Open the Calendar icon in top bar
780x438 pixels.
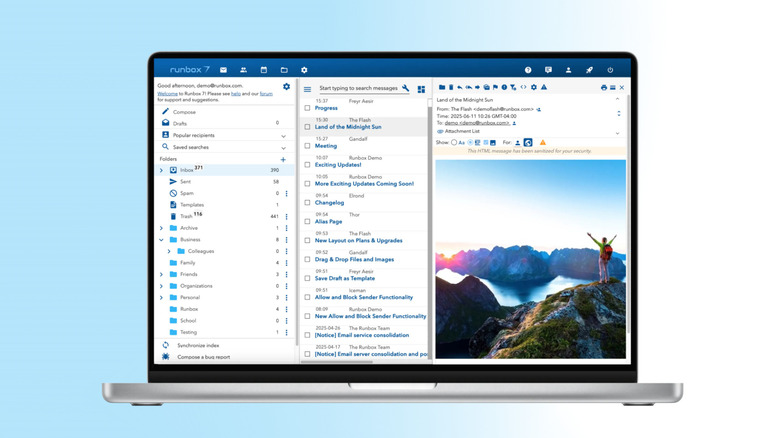pos(264,70)
